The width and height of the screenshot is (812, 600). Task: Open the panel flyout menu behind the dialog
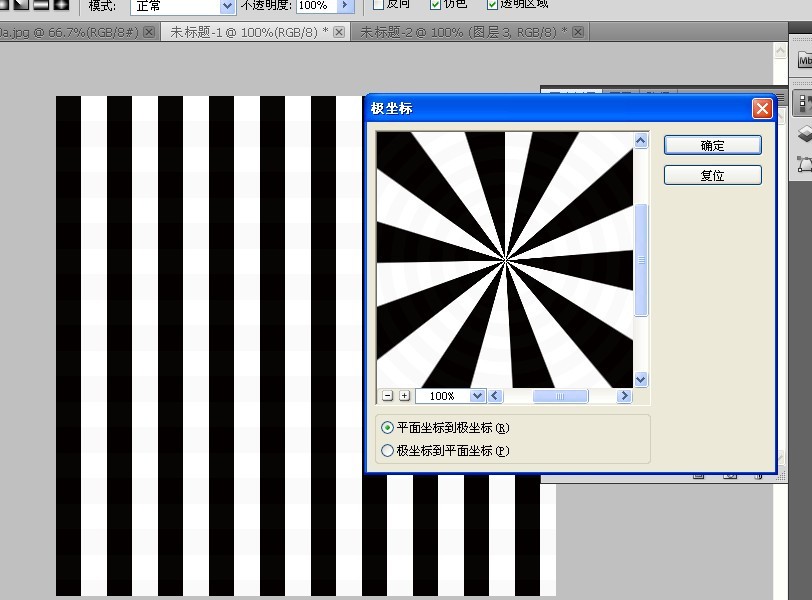781,98
